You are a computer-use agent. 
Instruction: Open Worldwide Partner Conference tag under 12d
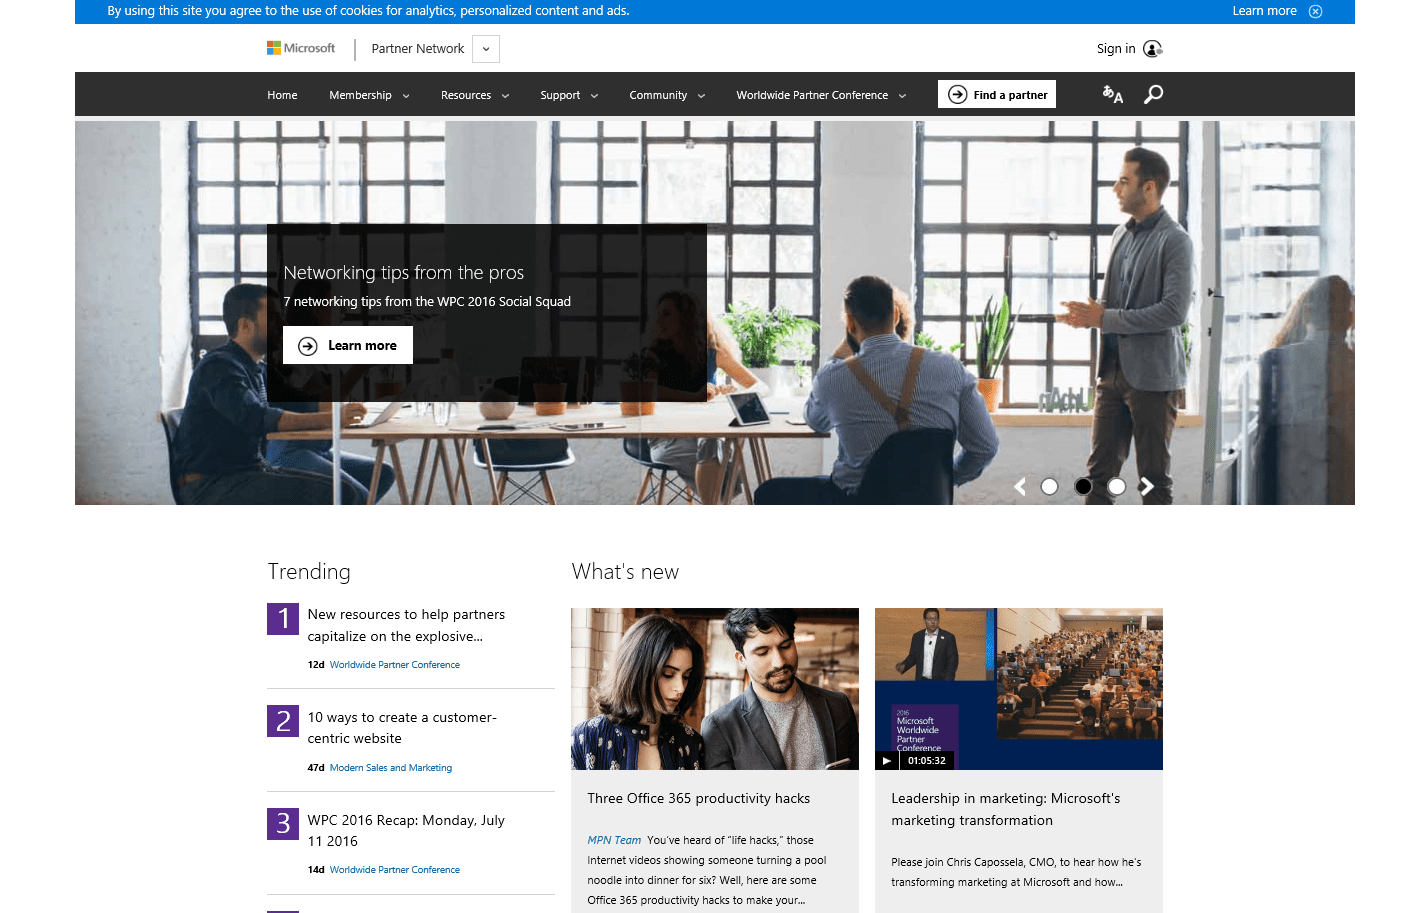pyautogui.click(x=395, y=665)
